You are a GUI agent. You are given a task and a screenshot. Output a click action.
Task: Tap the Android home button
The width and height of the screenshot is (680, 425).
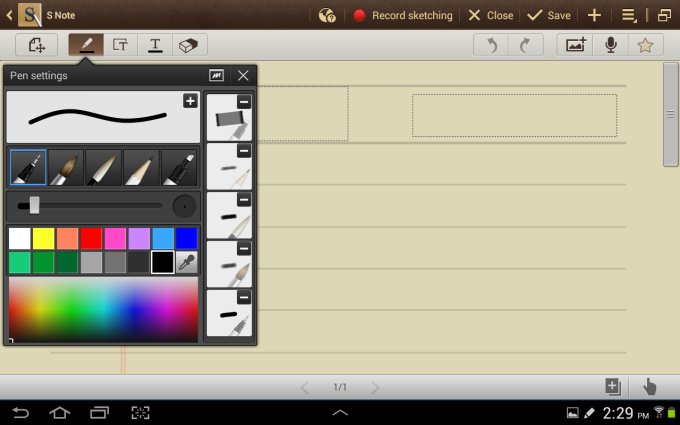(x=59, y=412)
